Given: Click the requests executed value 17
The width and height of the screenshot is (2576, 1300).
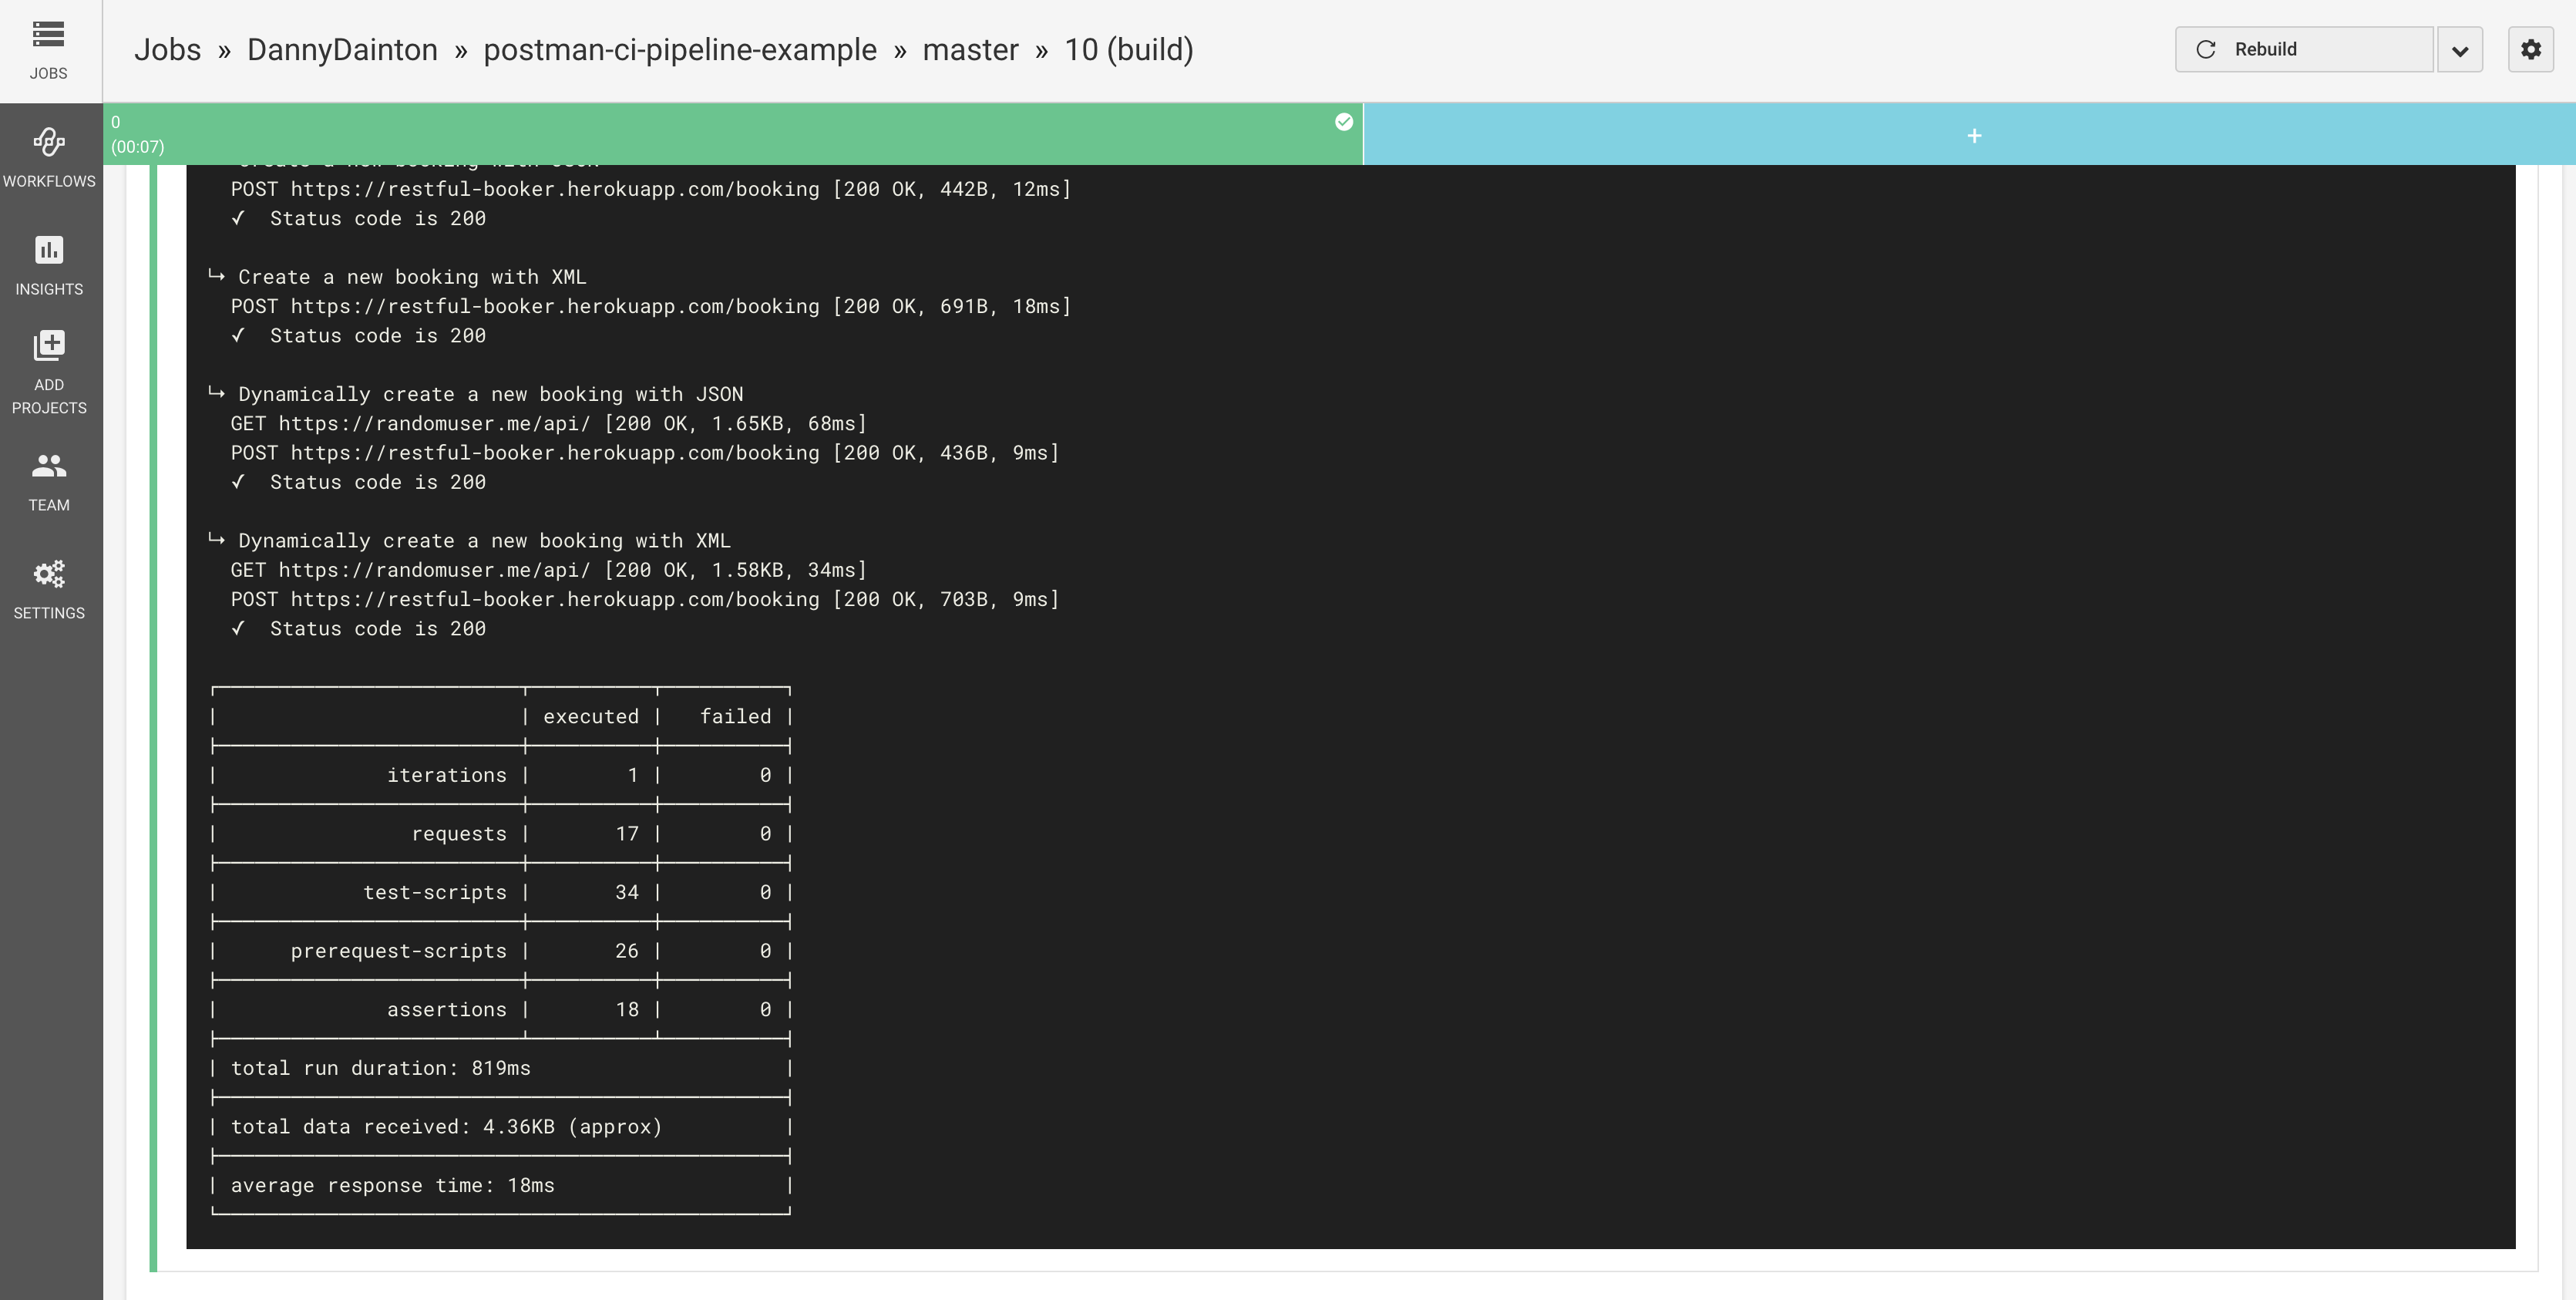Looking at the screenshot, I should click(x=627, y=834).
